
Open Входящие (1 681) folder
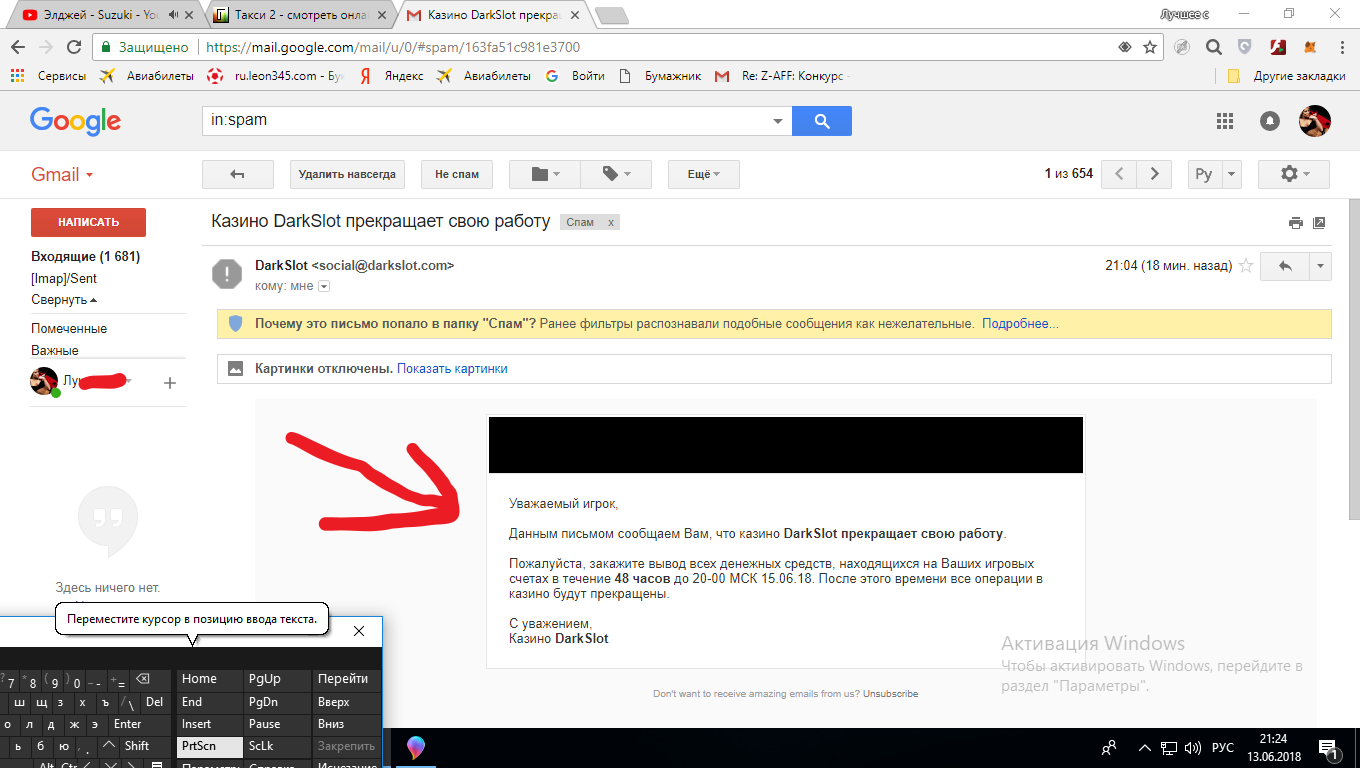tap(86, 257)
